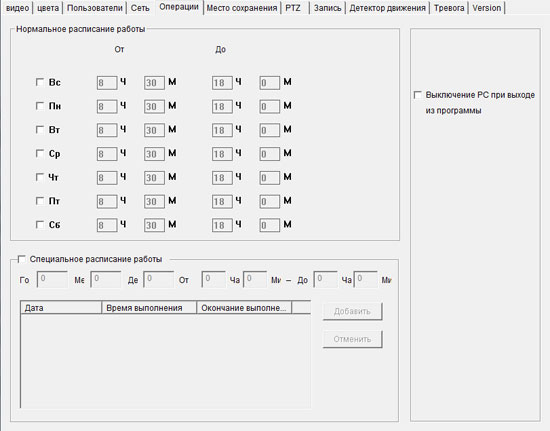Click the До minutes field in special schedule
Image resolution: width=550 pixels, height=431 pixels.
coord(366,280)
